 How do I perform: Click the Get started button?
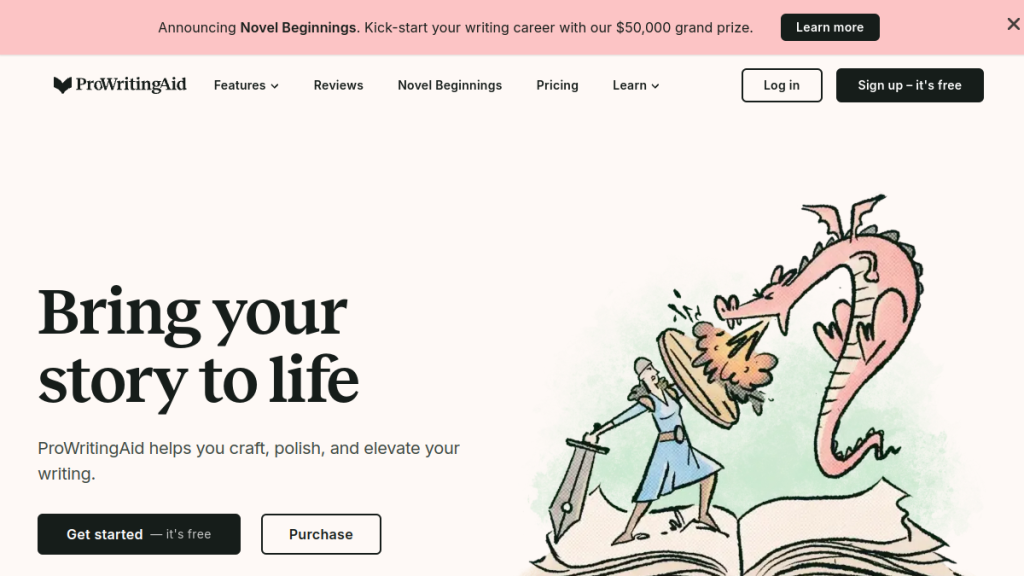pos(139,534)
